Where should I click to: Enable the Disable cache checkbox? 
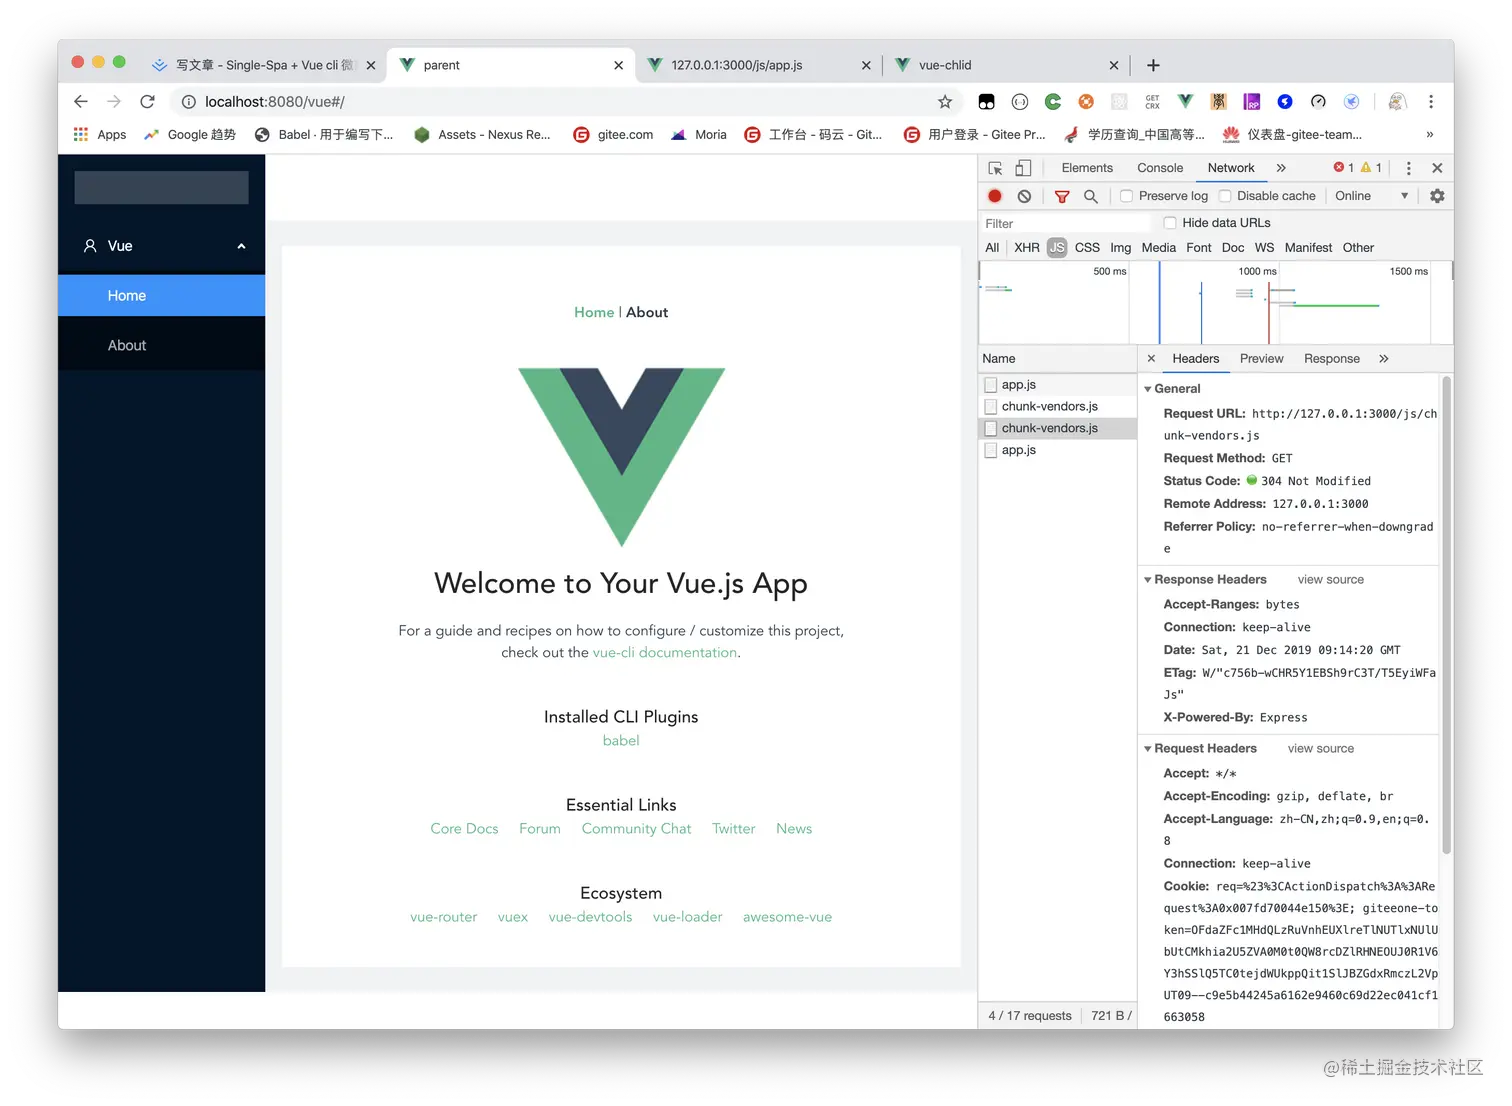(x=1224, y=196)
